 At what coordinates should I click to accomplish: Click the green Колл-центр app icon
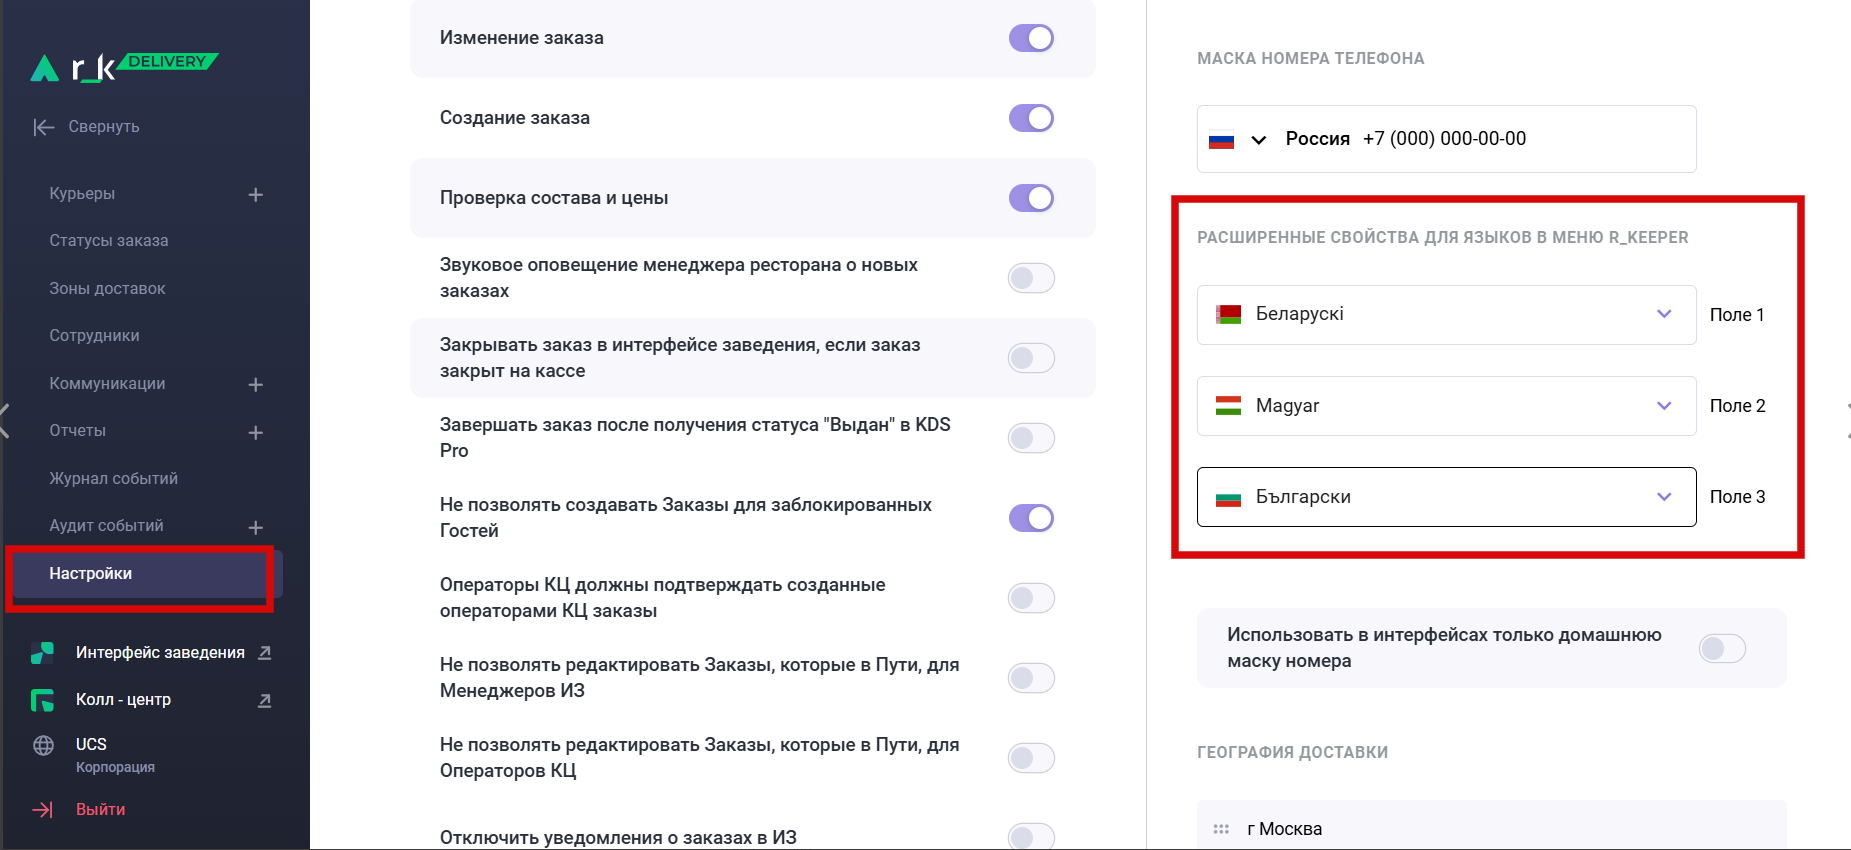(43, 700)
